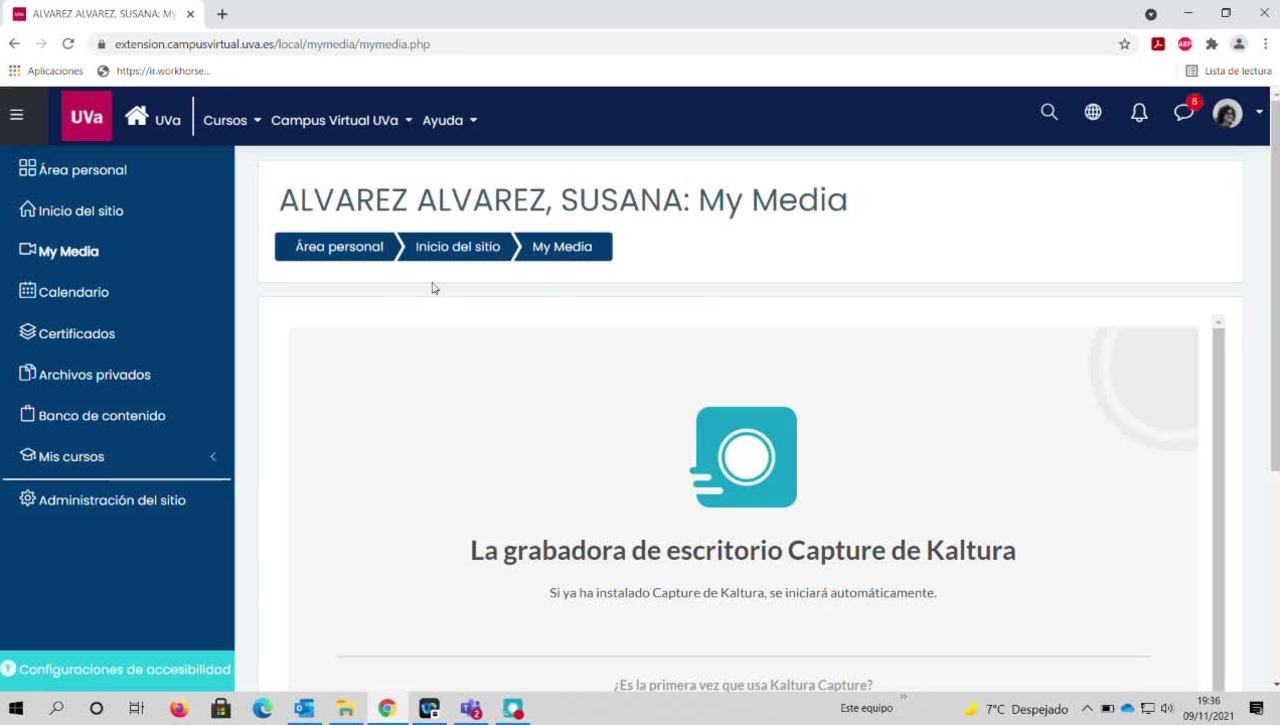Open the ir.workhorse bookmark

coord(154,71)
